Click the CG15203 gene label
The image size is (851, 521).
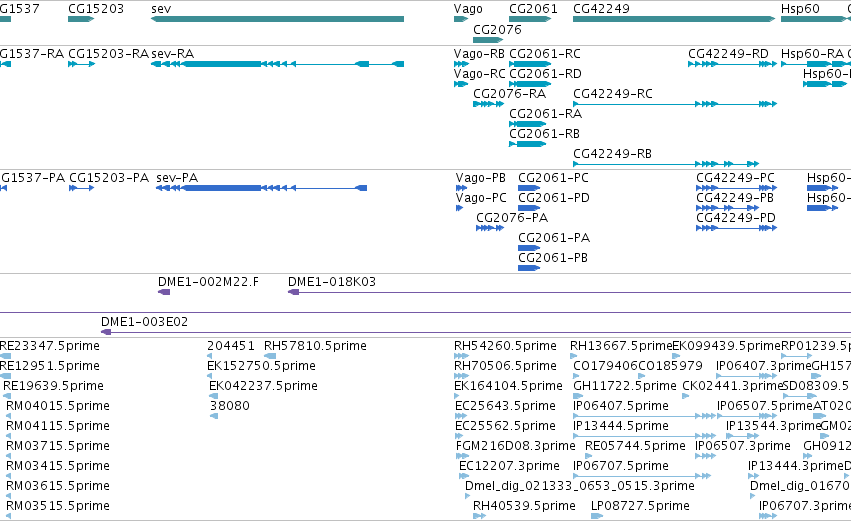pyautogui.click(x=96, y=9)
